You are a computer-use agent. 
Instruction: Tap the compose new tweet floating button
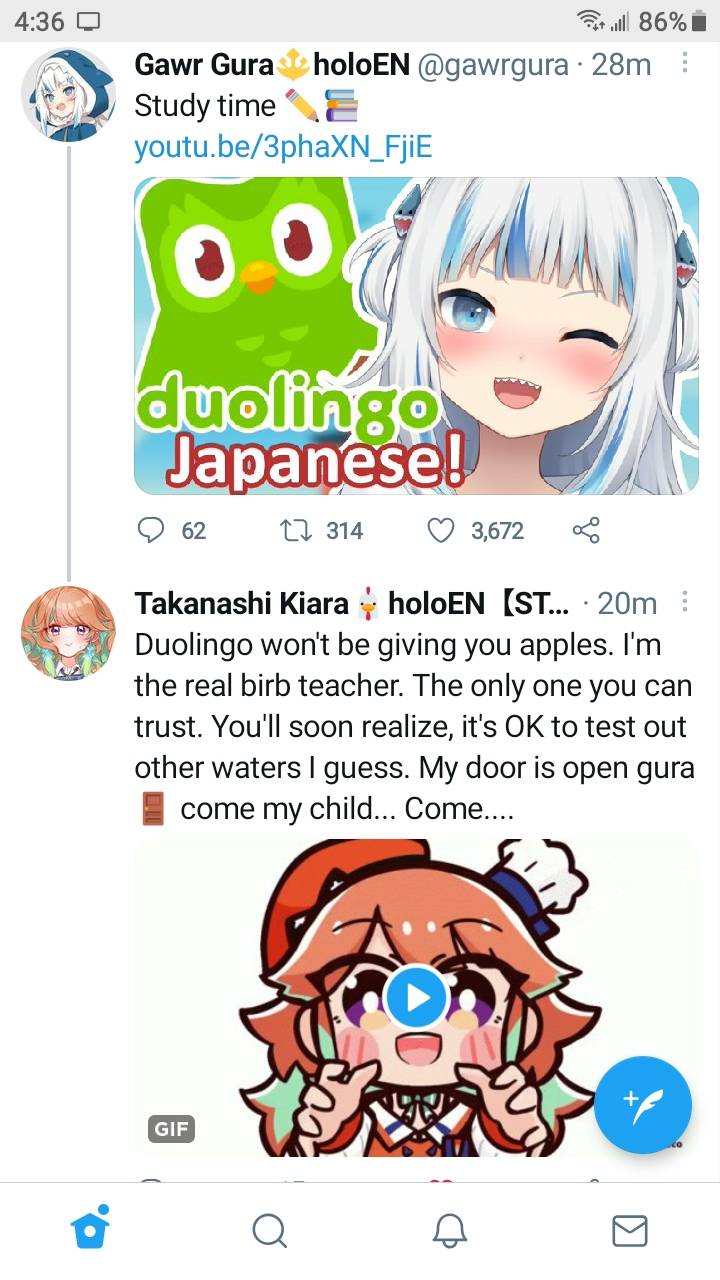642,1104
